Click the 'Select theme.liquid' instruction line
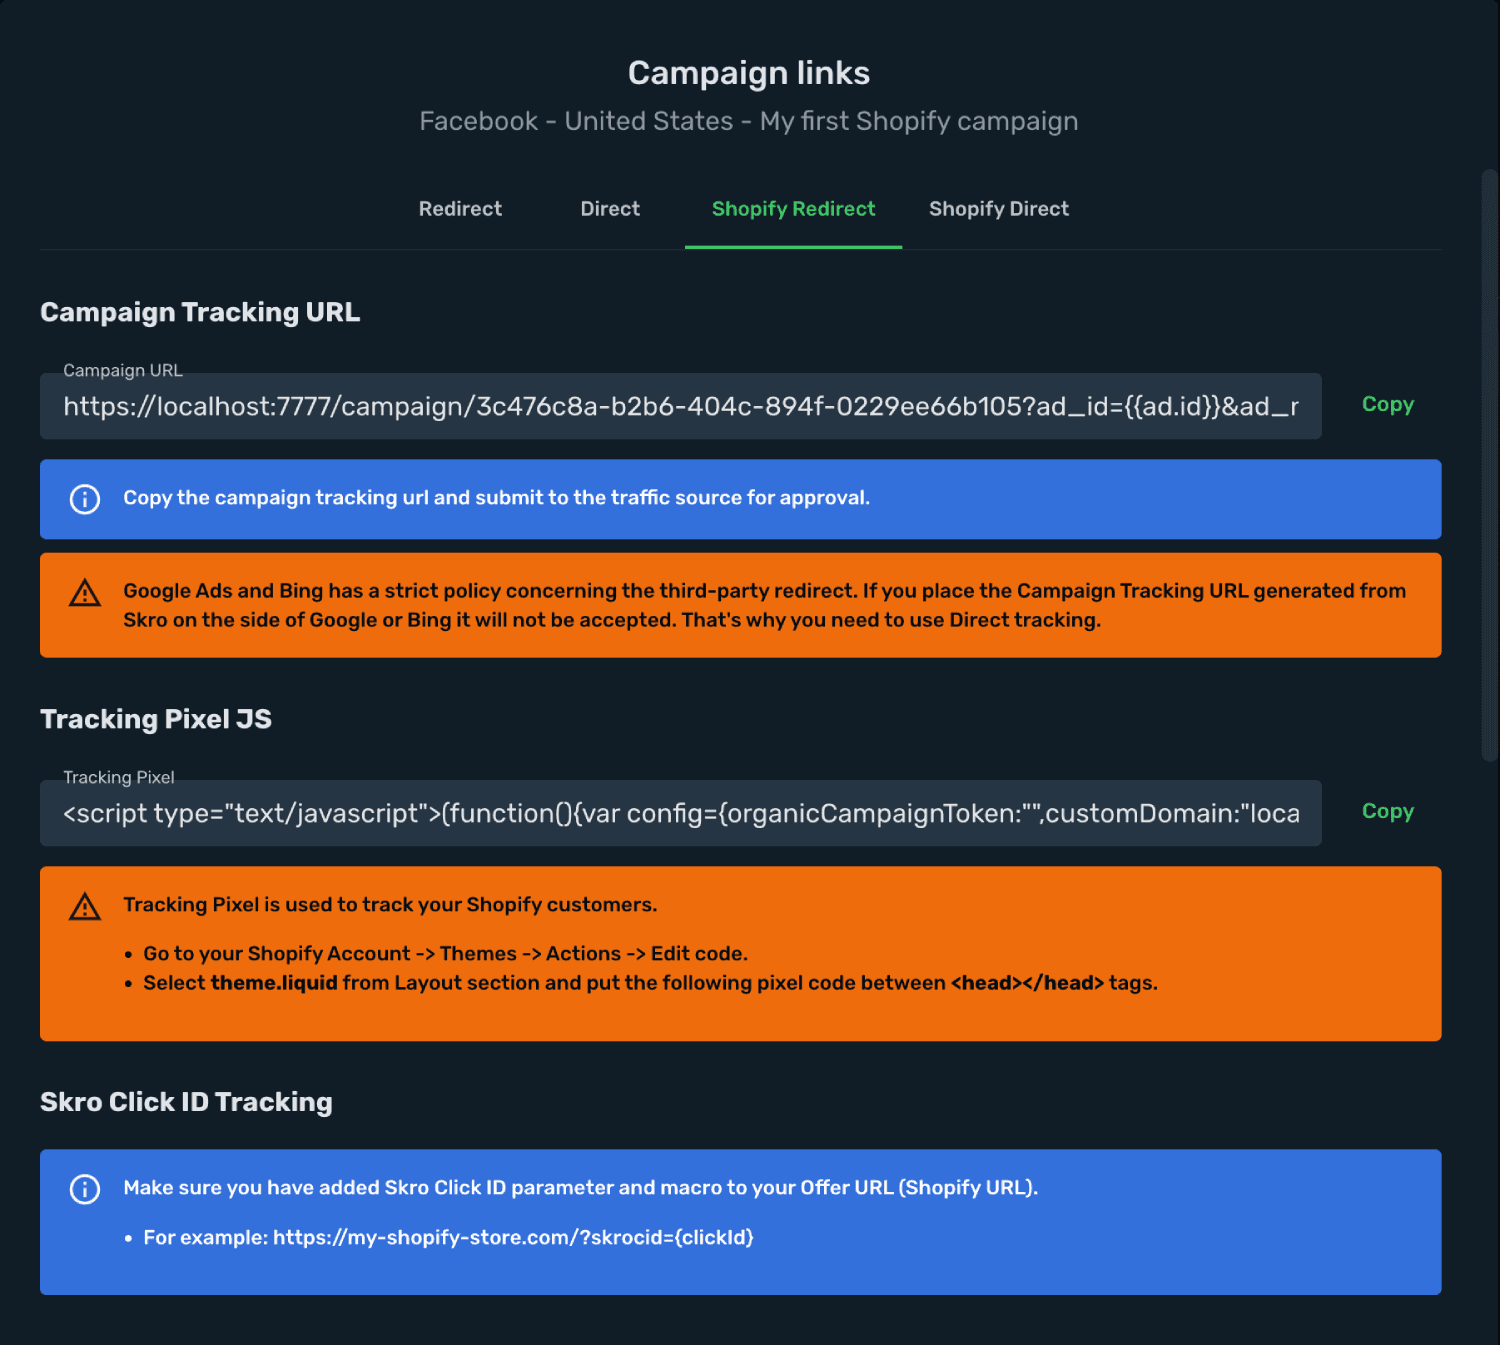The image size is (1500, 1345). [651, 983]
